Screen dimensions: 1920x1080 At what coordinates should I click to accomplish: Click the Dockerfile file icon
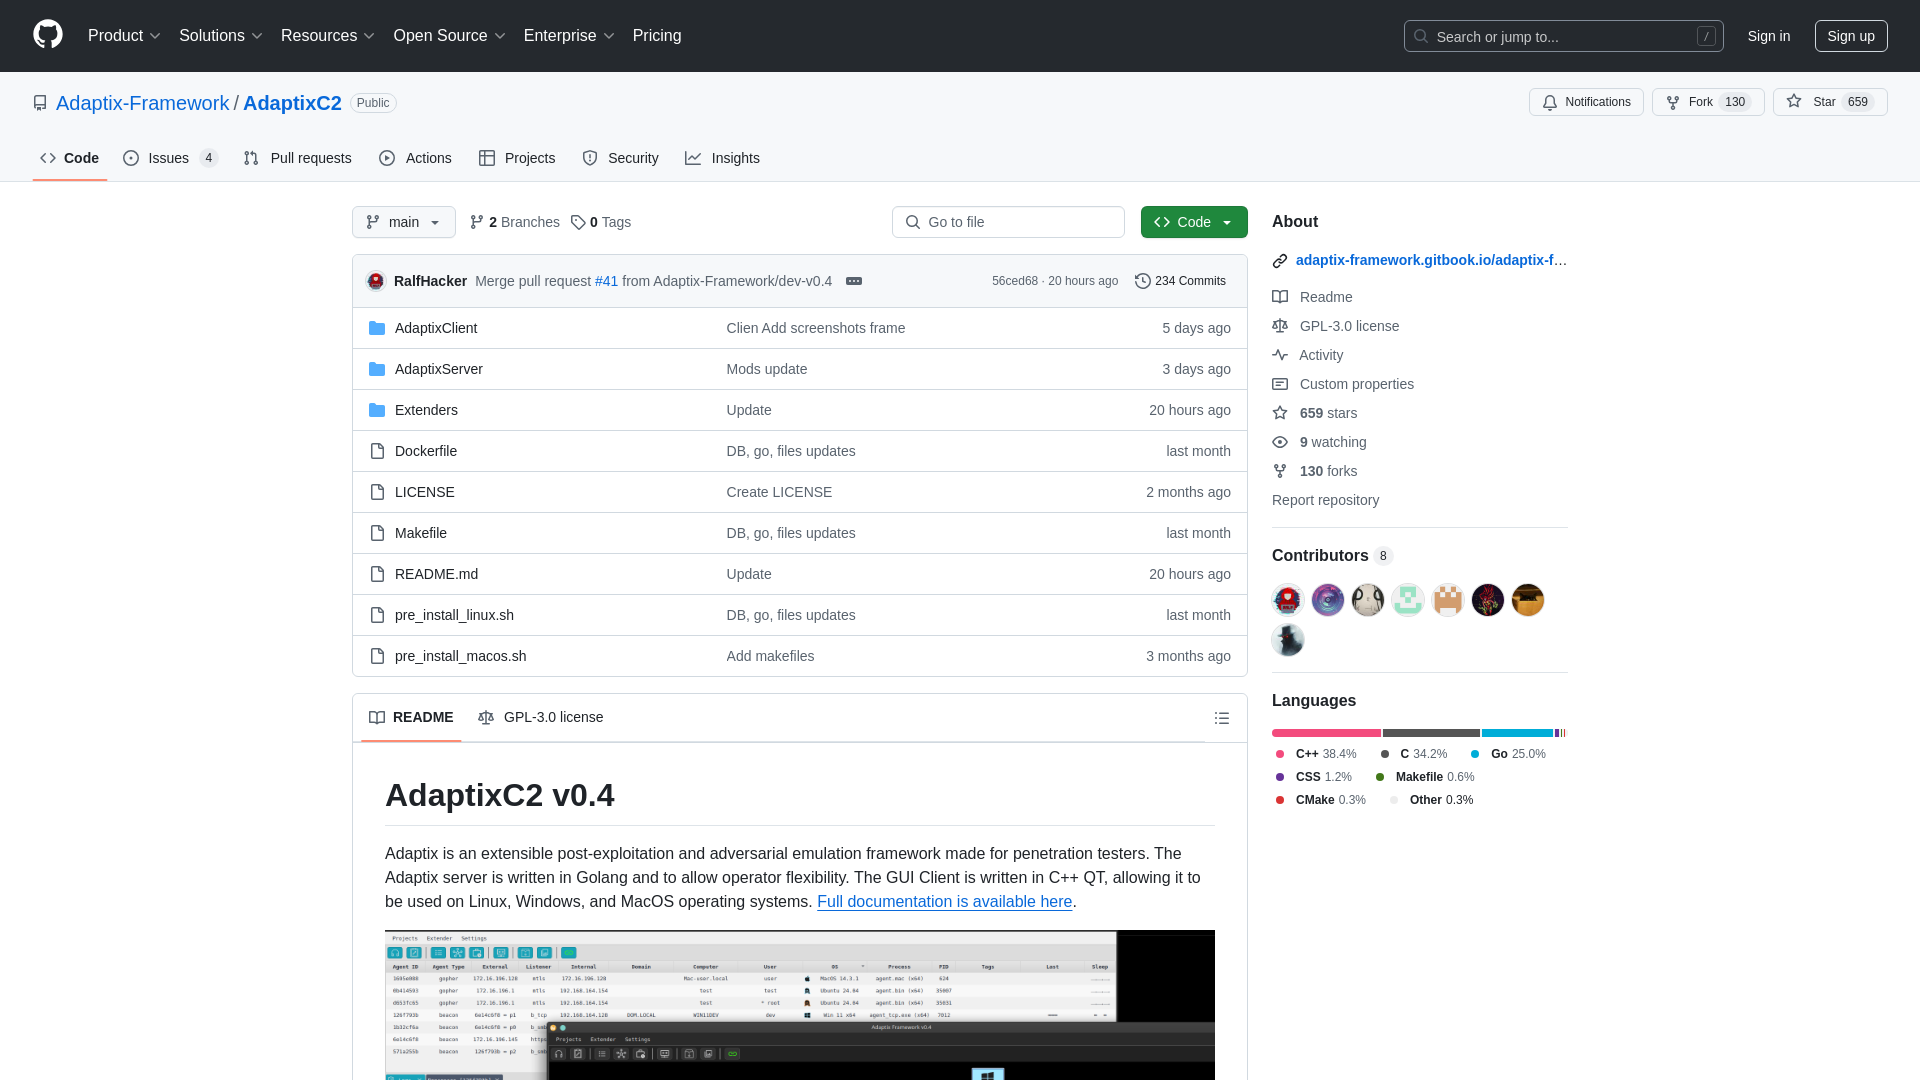377,451
